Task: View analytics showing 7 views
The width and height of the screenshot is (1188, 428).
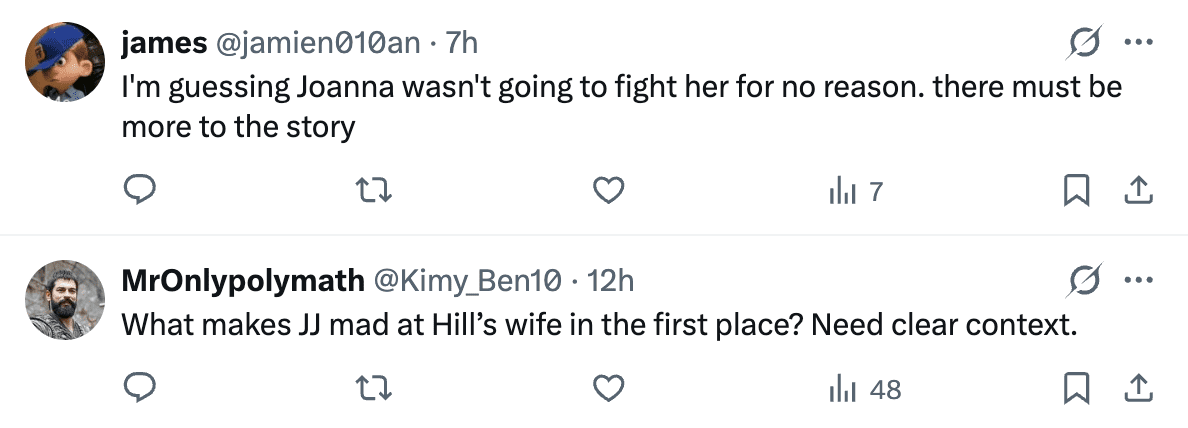Action: click(856, 190)
